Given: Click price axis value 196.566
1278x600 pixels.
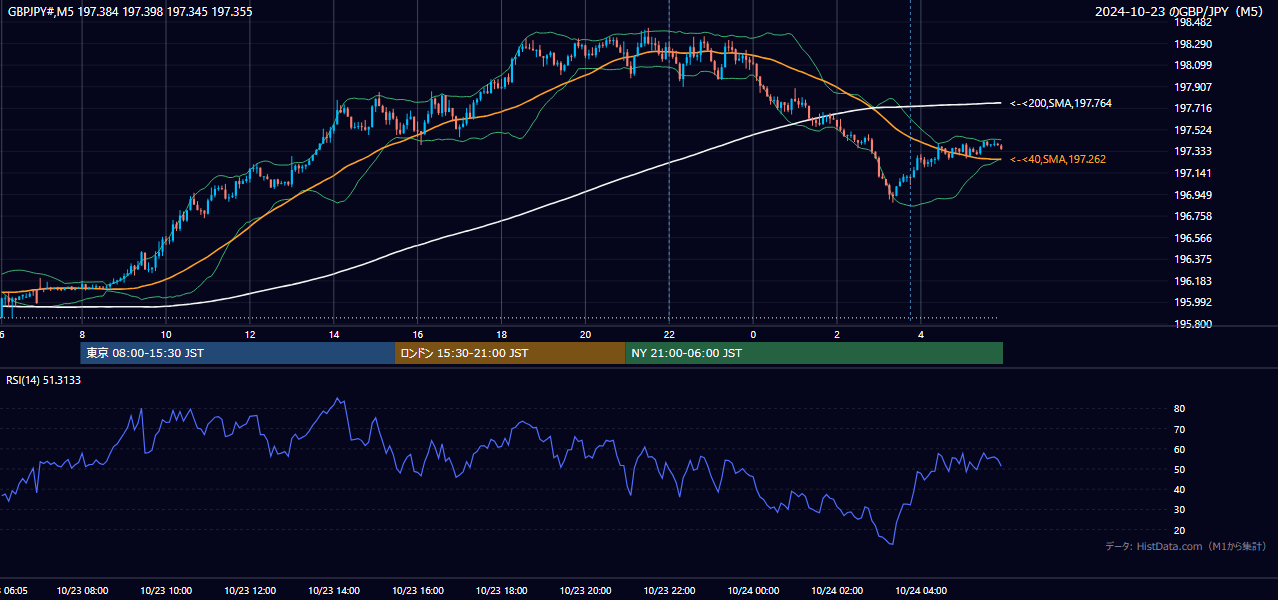Looking at the screenshot, I should (1192, 238).
